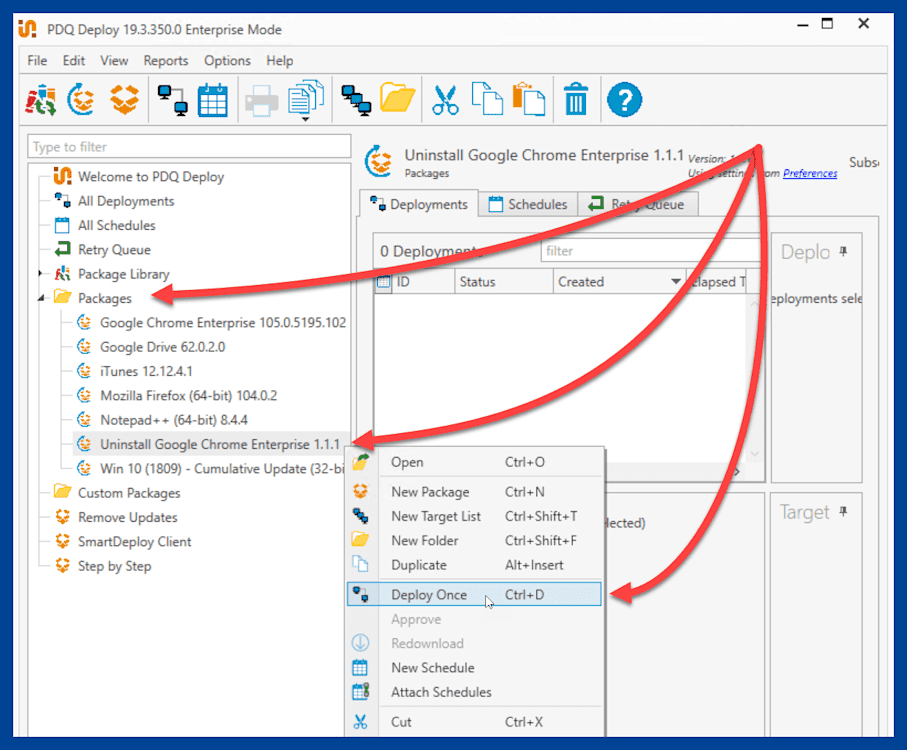Toggle the pin on the Target panel
This screenshot has width=907, height=750.
(x=842, y=512)
